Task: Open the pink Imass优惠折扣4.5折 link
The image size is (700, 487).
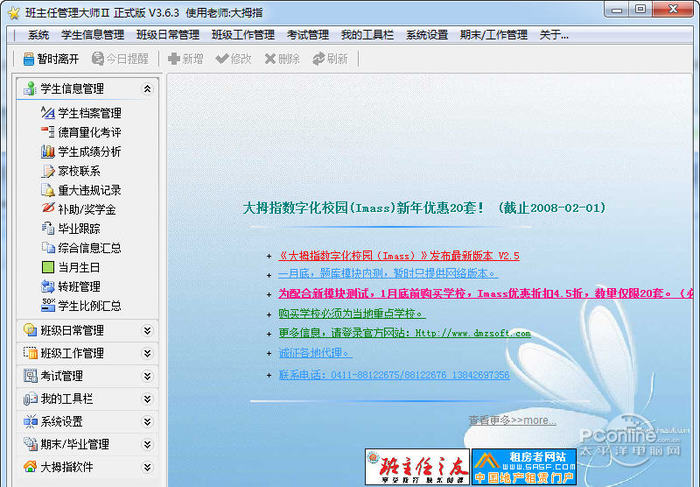Action: [x=485, y=294]
